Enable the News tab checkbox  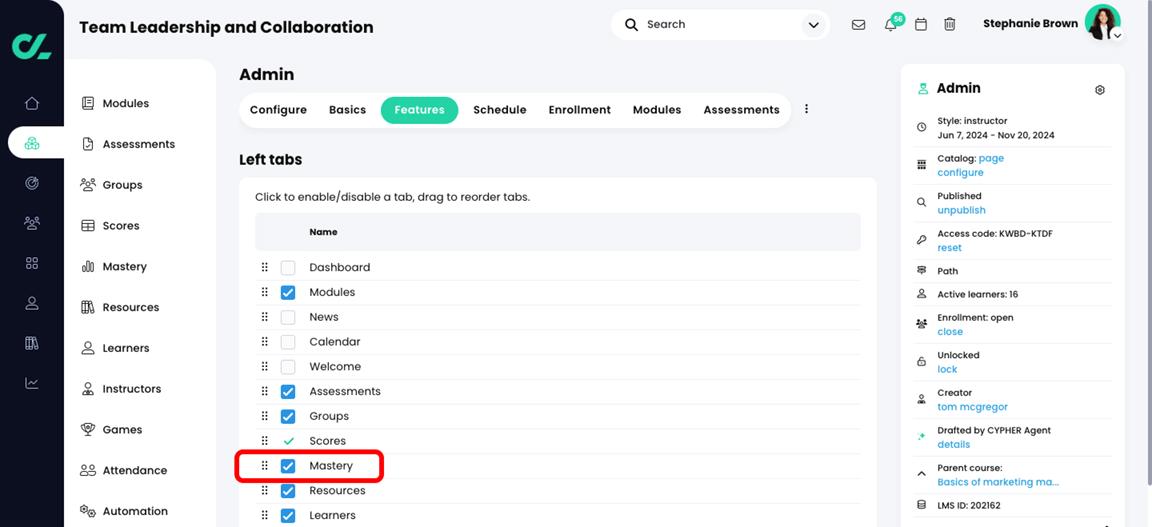click(x=288, y=318)
